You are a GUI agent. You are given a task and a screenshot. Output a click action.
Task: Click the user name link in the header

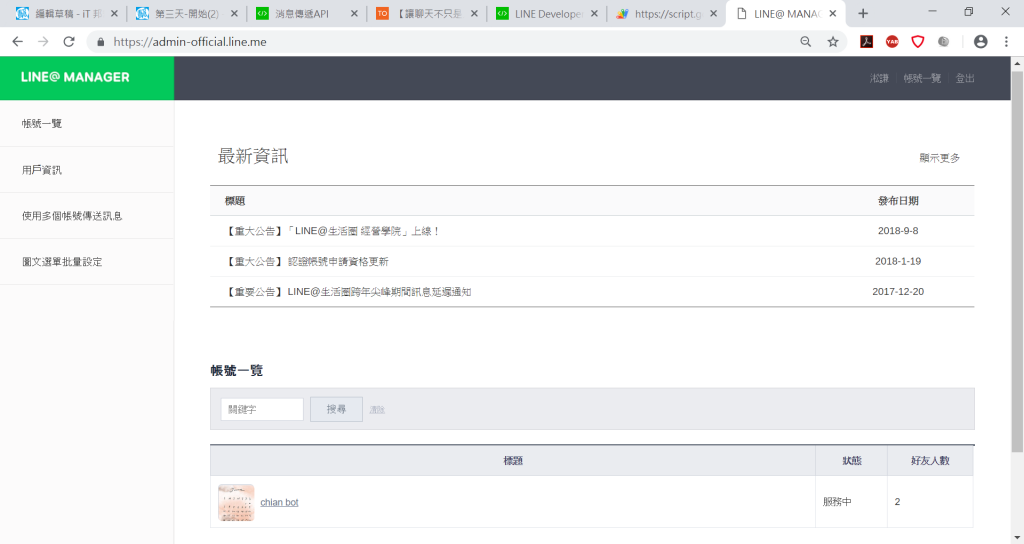tap(879, 78)
